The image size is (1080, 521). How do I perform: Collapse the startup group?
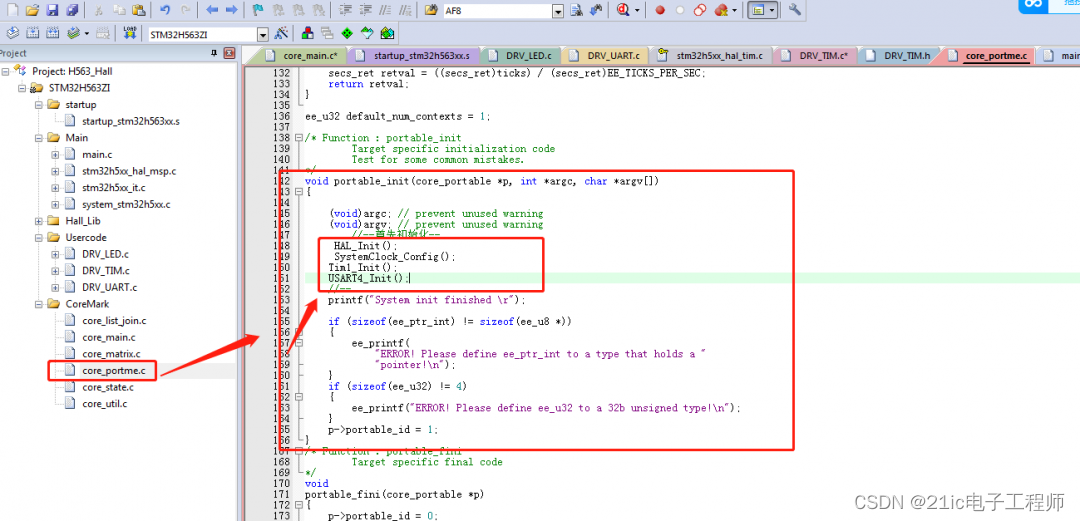click(x=39, y=105)
